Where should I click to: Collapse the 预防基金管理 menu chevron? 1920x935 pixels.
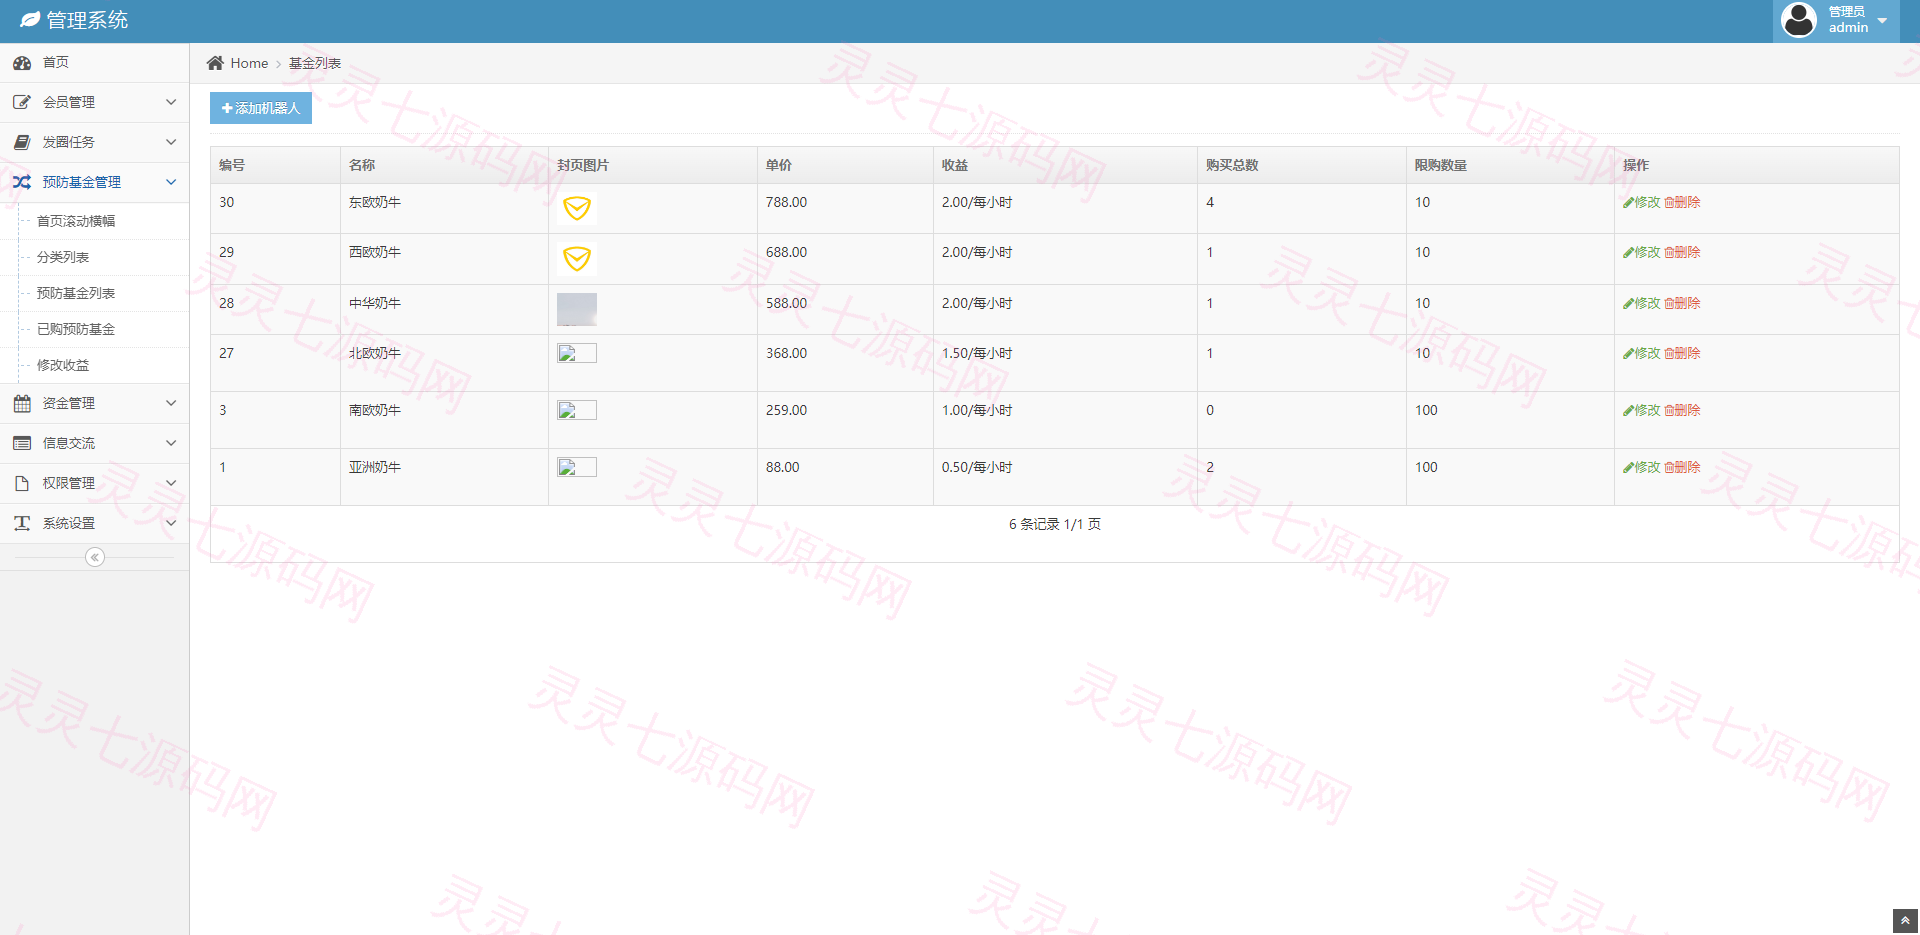point(171,182)
